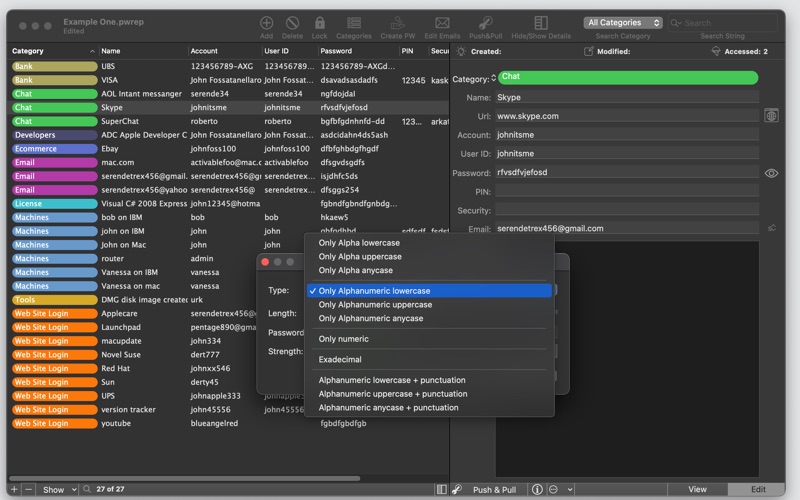The image size is (800, 500).
Task: Open the Show dropdown in bottom bar
Action: coord(58,489)
